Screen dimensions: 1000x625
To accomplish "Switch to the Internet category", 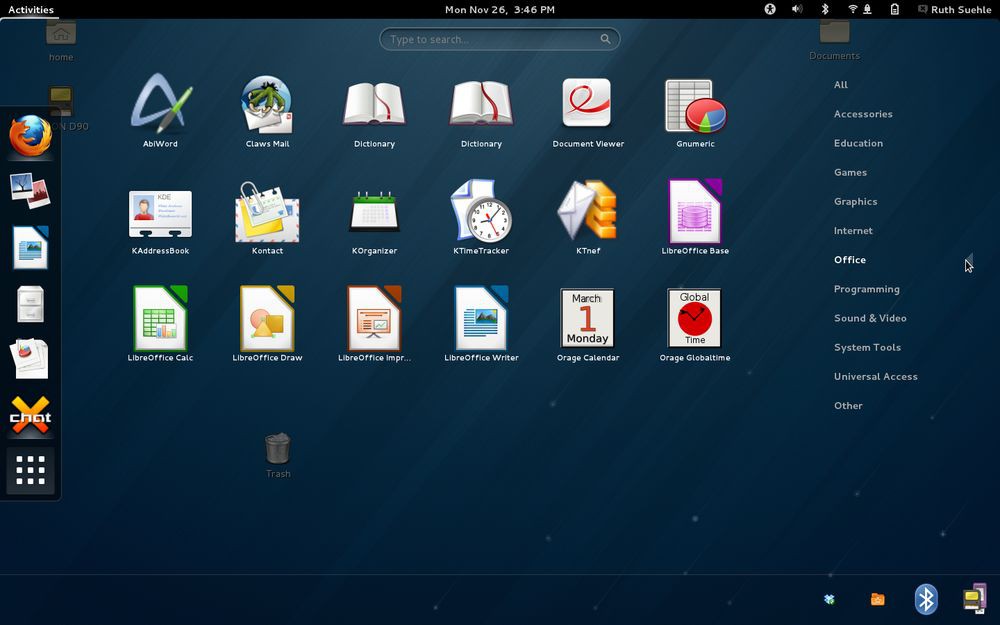I will pyautogui.click(x=853, y=230).
